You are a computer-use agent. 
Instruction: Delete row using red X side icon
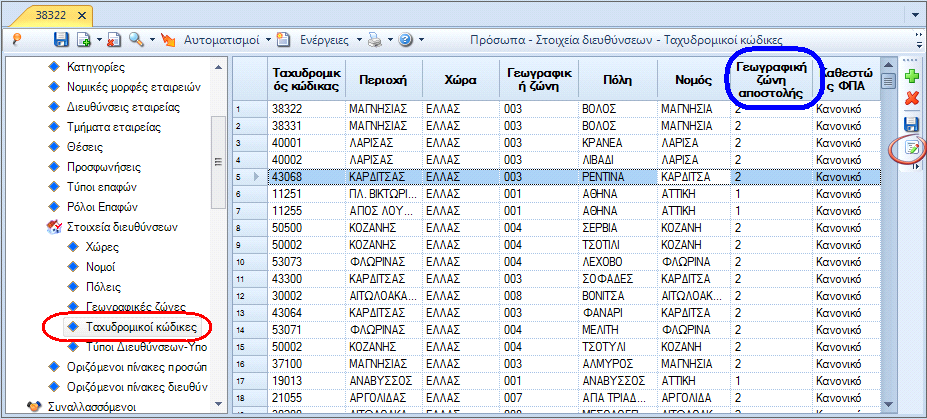point(912,99)
